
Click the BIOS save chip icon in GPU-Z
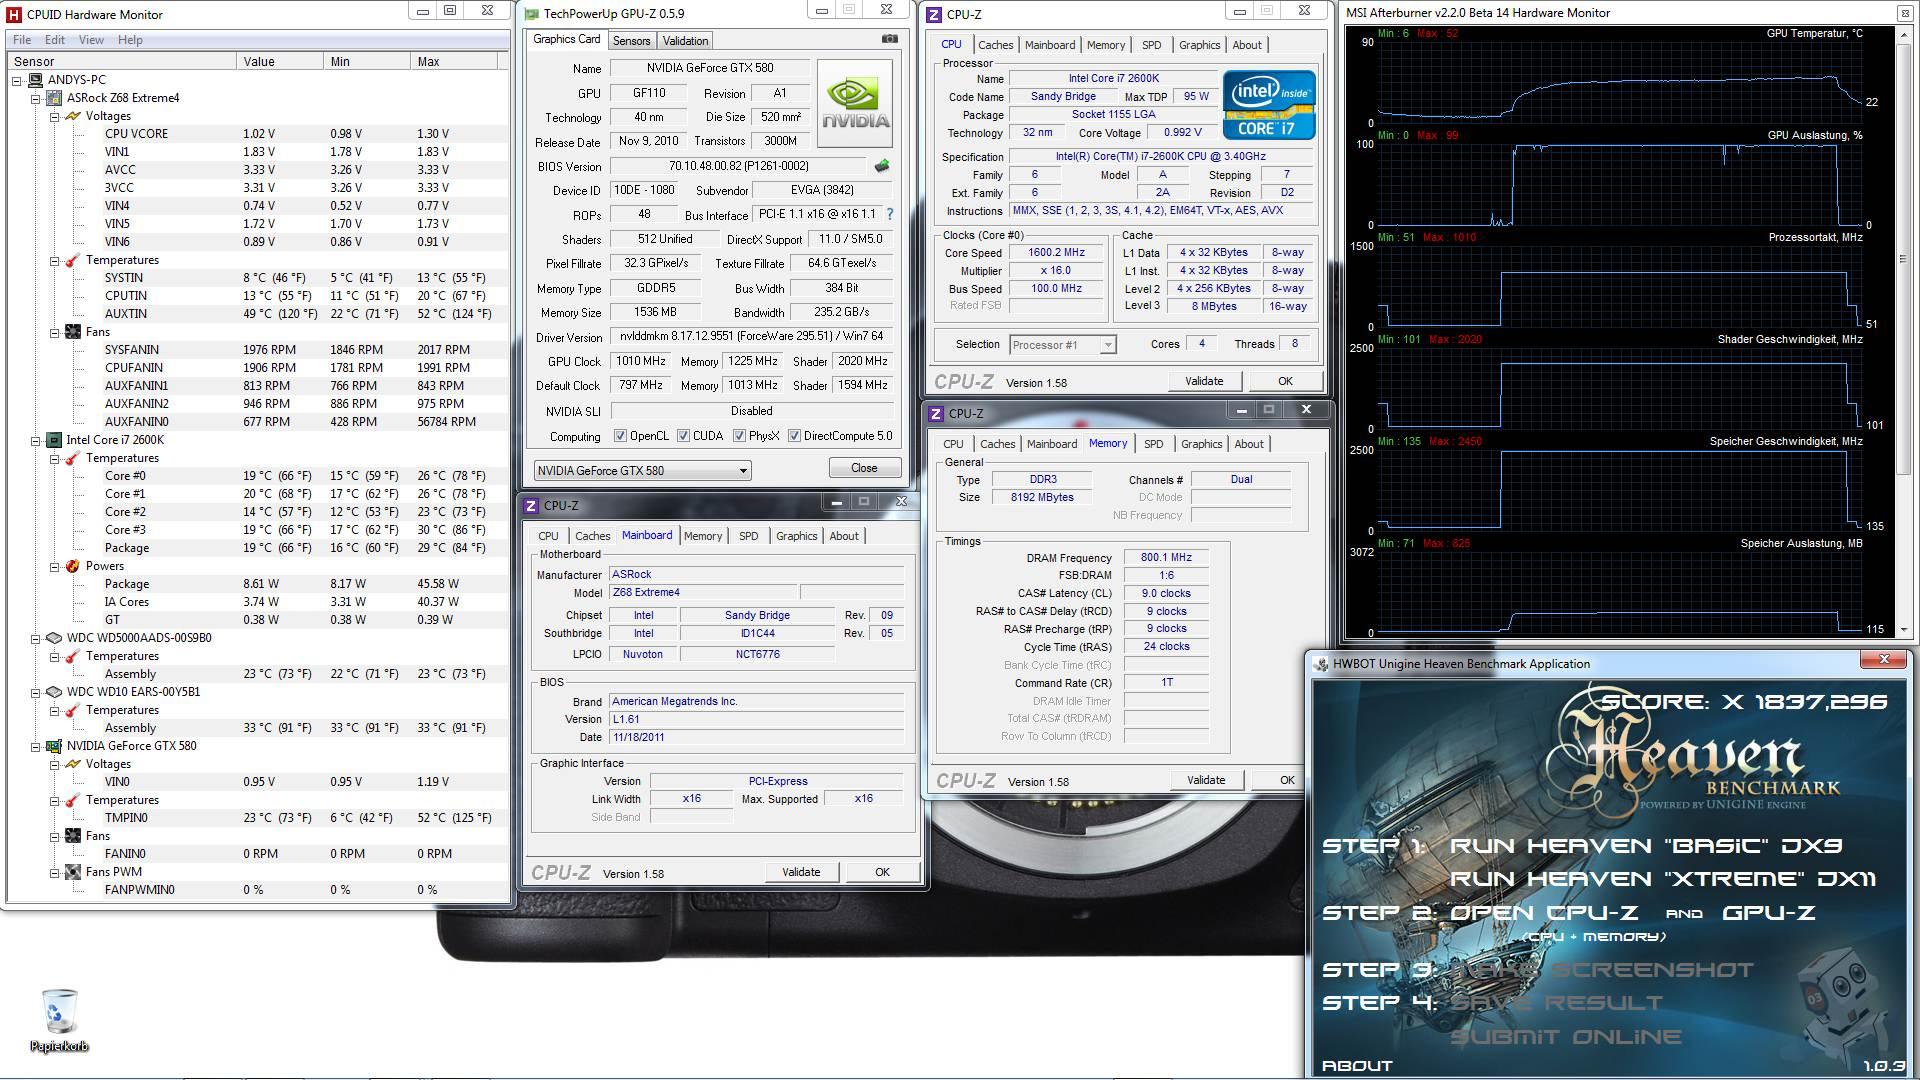(881, 166)
